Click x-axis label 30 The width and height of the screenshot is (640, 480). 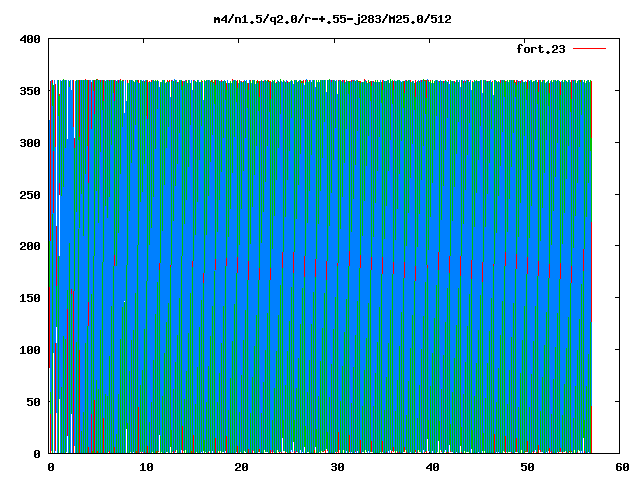(337, 467)
